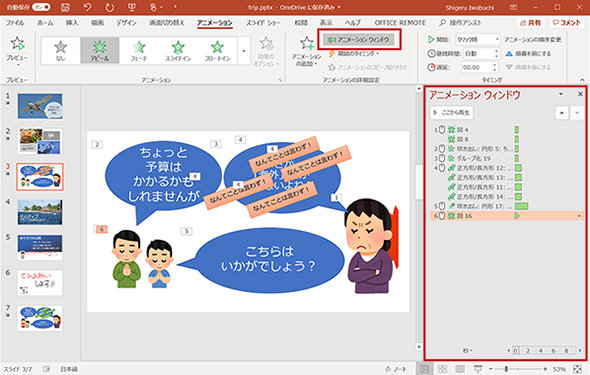590x375 pixels.
Task: Click the touch/mouse mode icon
Action: click(x=153, y=7)
